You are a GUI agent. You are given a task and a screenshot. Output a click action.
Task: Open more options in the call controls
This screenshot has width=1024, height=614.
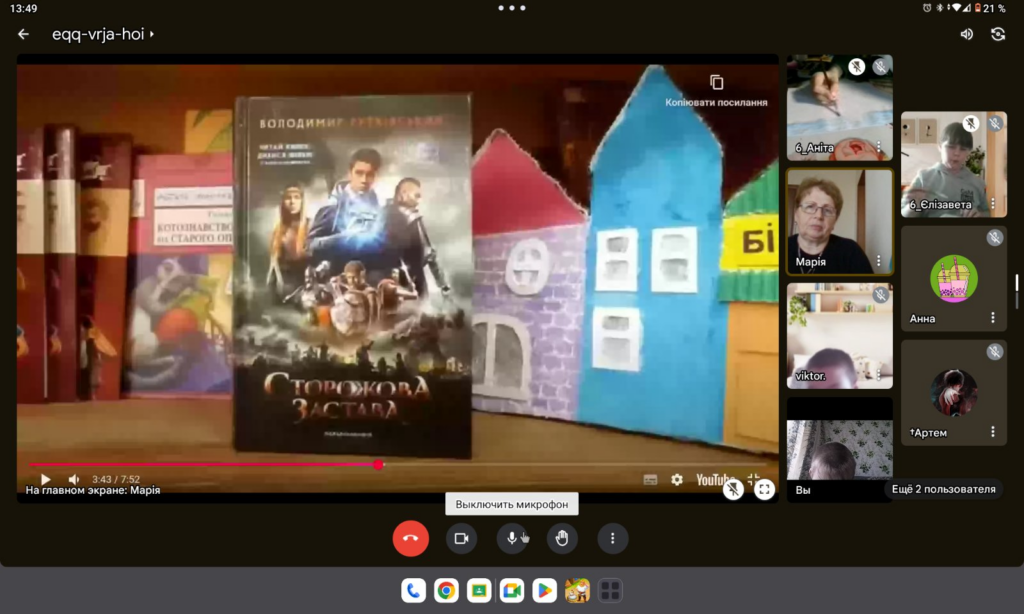pyautogui.click(x=612, y=538)
